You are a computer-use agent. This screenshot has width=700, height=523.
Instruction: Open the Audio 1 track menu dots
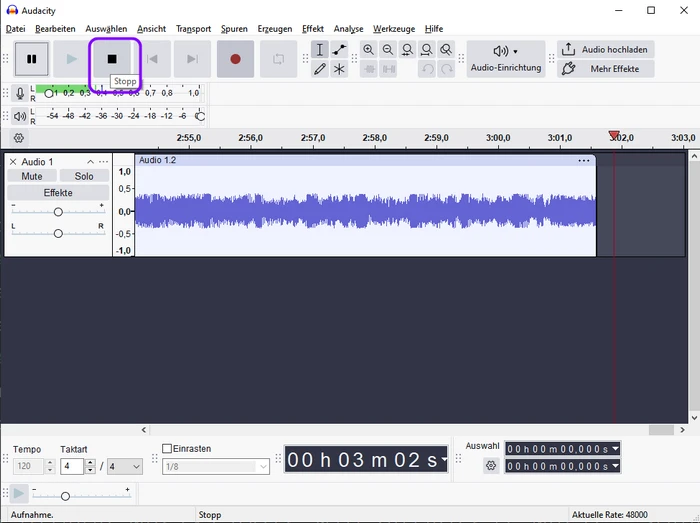(x=104, y=162)
